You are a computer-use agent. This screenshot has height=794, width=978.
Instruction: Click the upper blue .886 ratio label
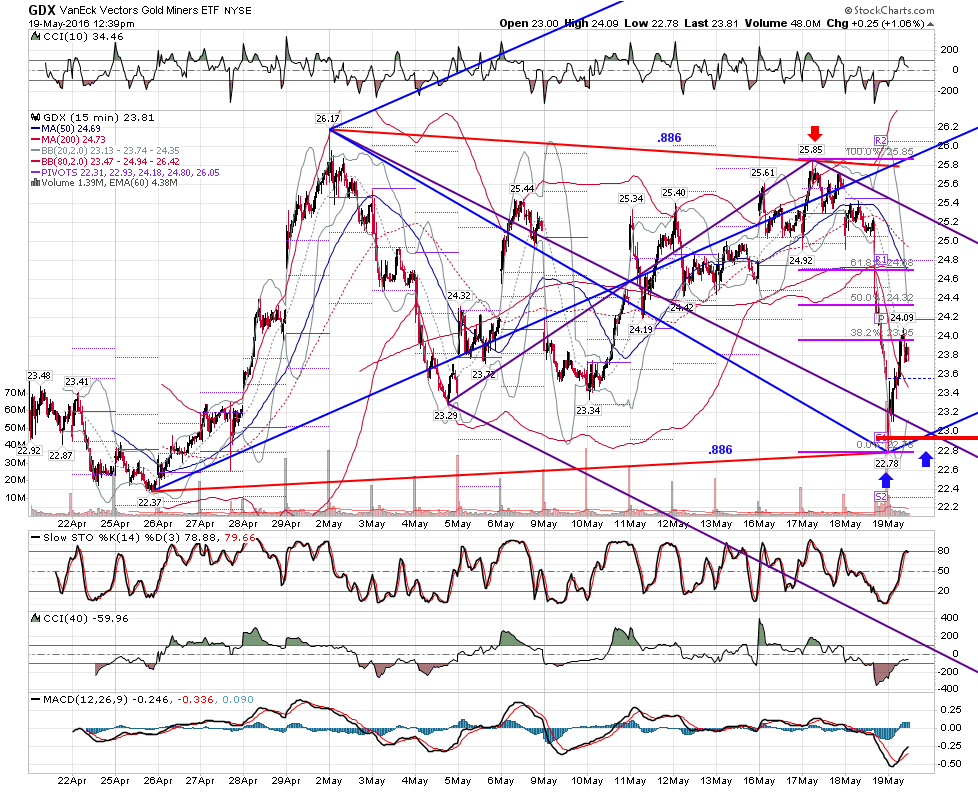point(669,138)
